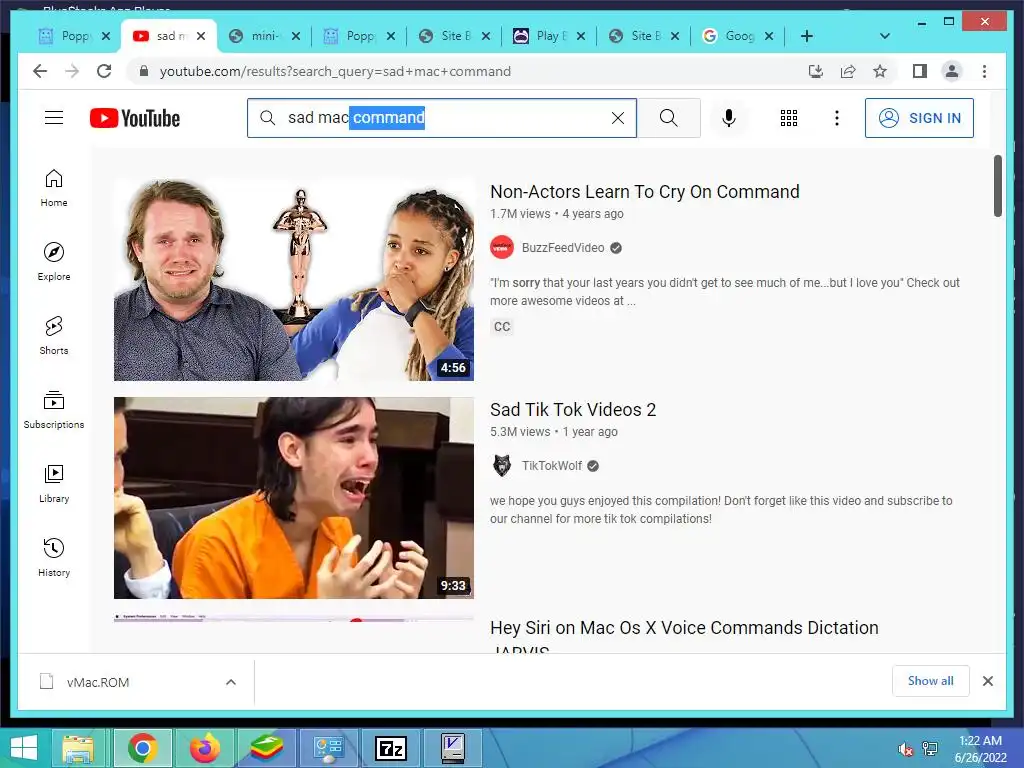Click the magnifier search button

[x=668, y=118]
